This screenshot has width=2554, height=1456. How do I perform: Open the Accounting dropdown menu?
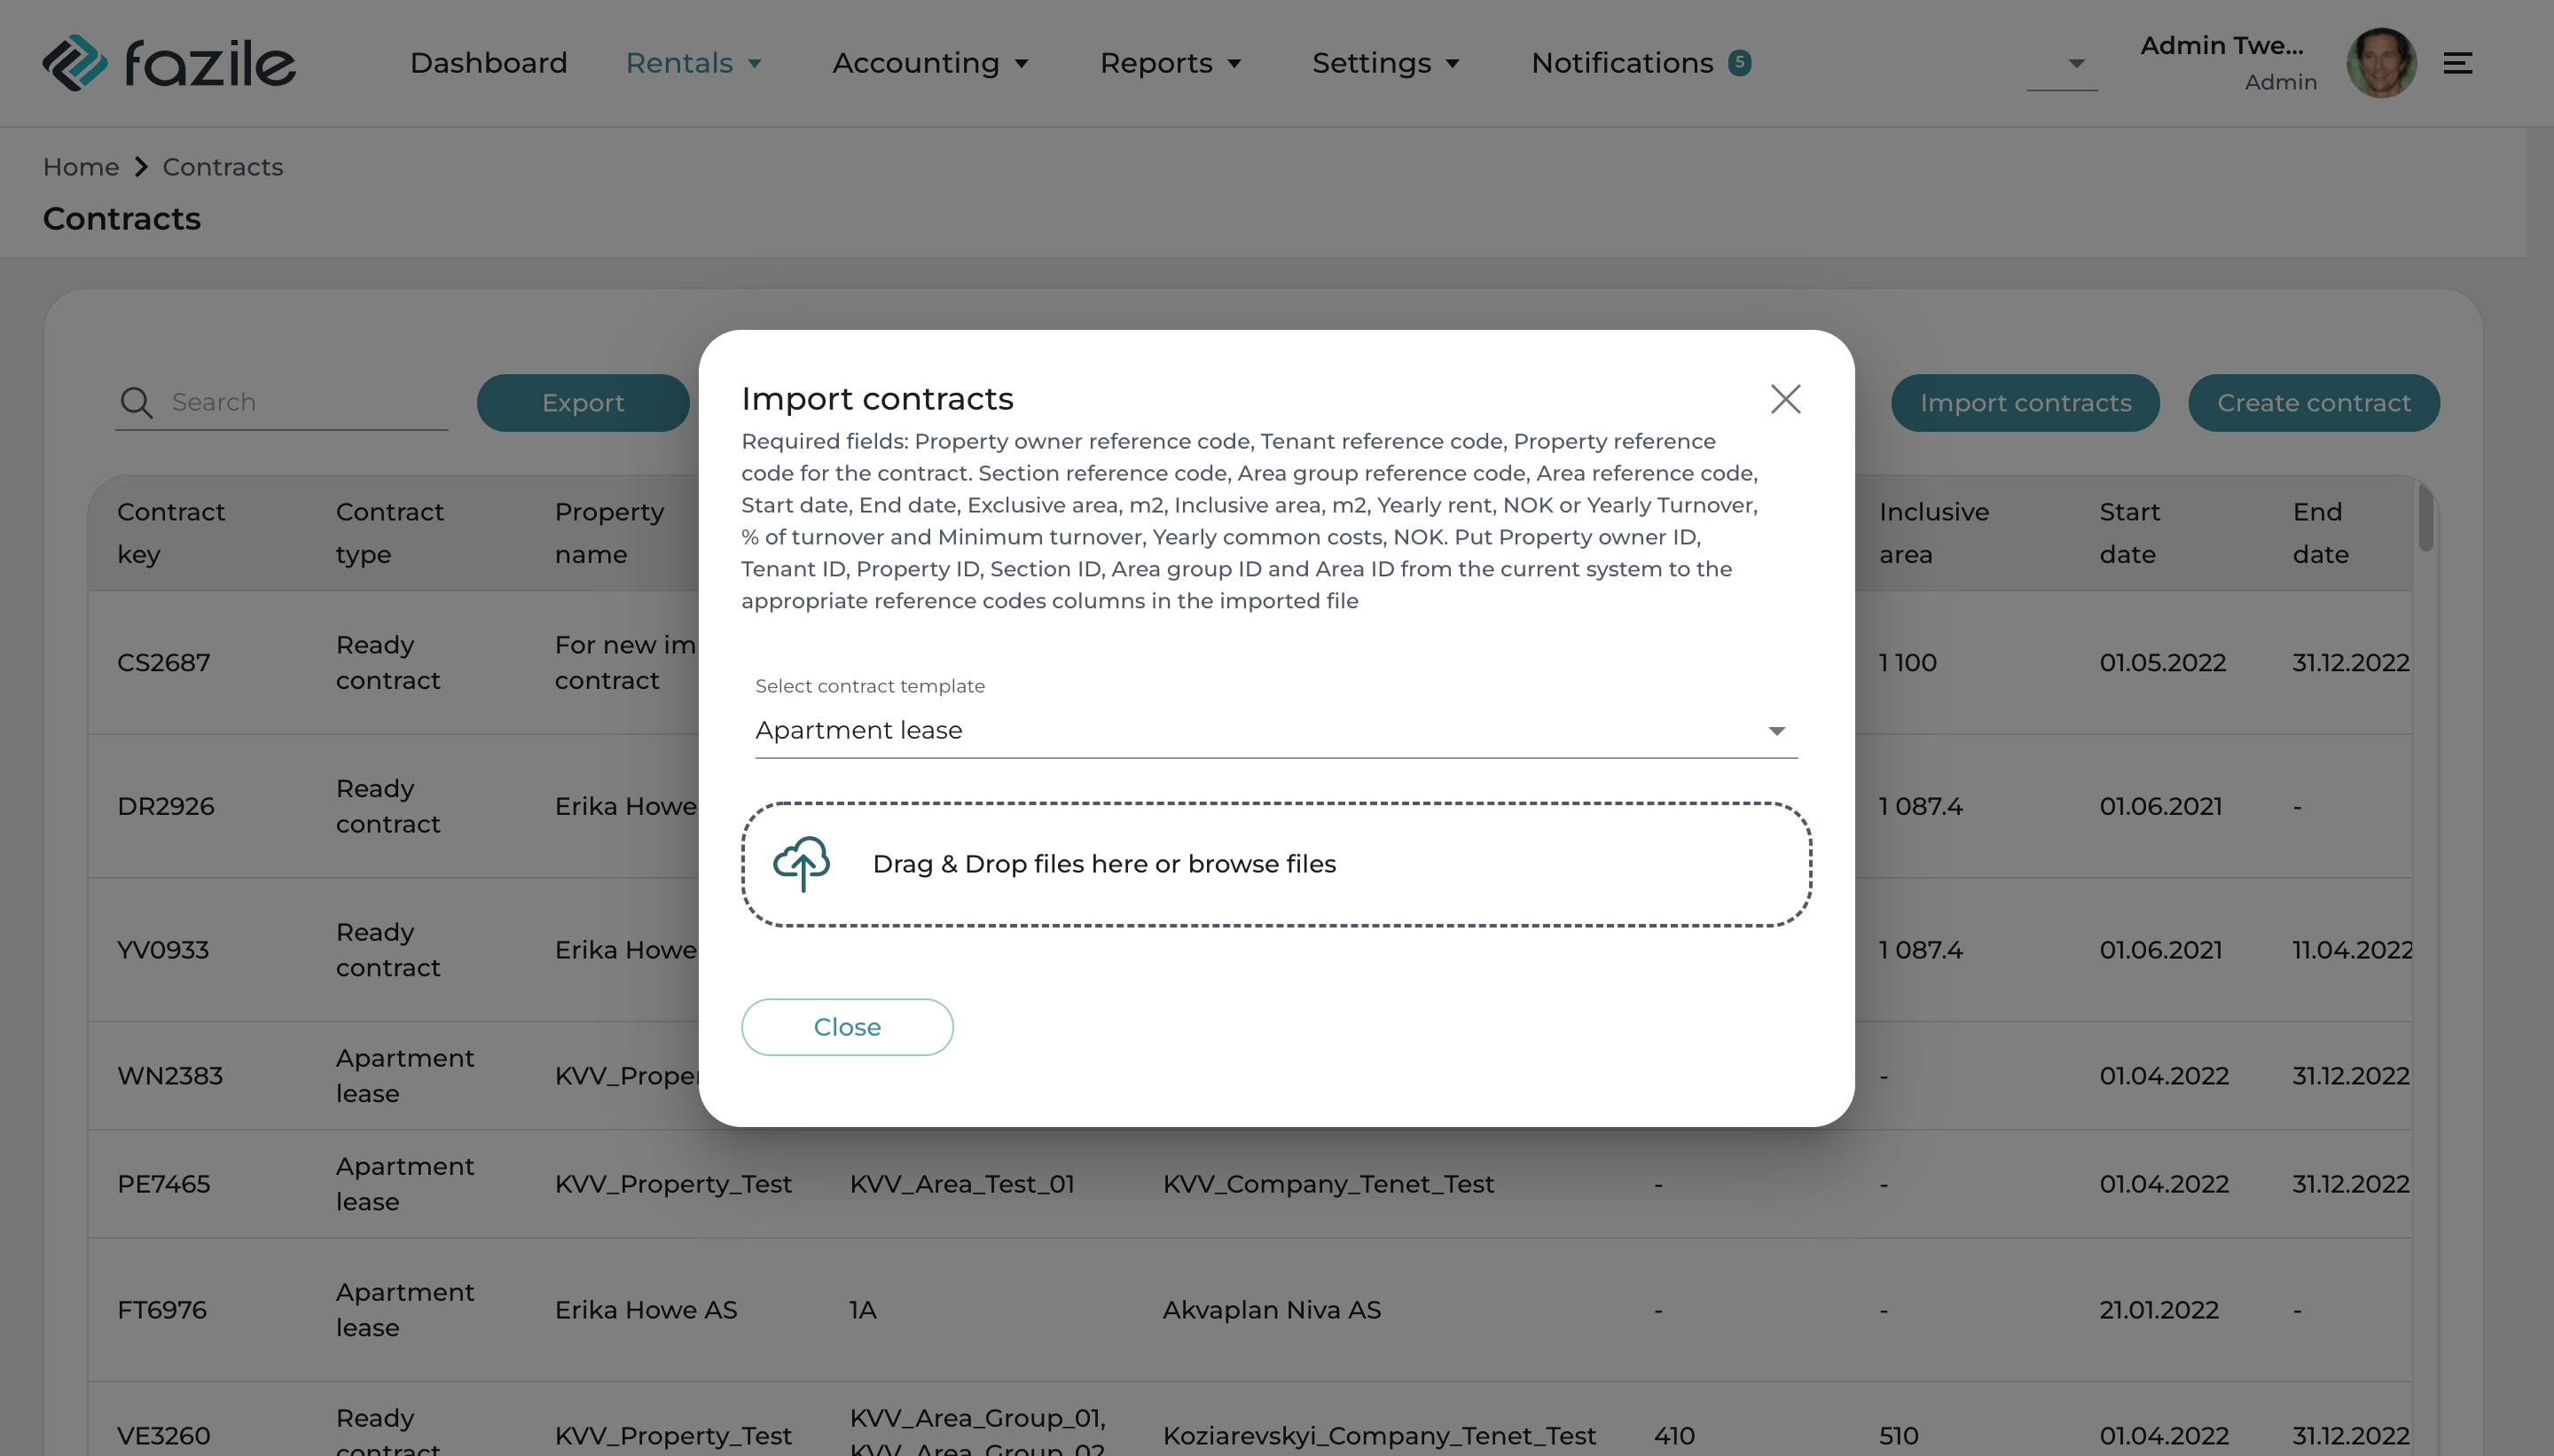(930, 63)
